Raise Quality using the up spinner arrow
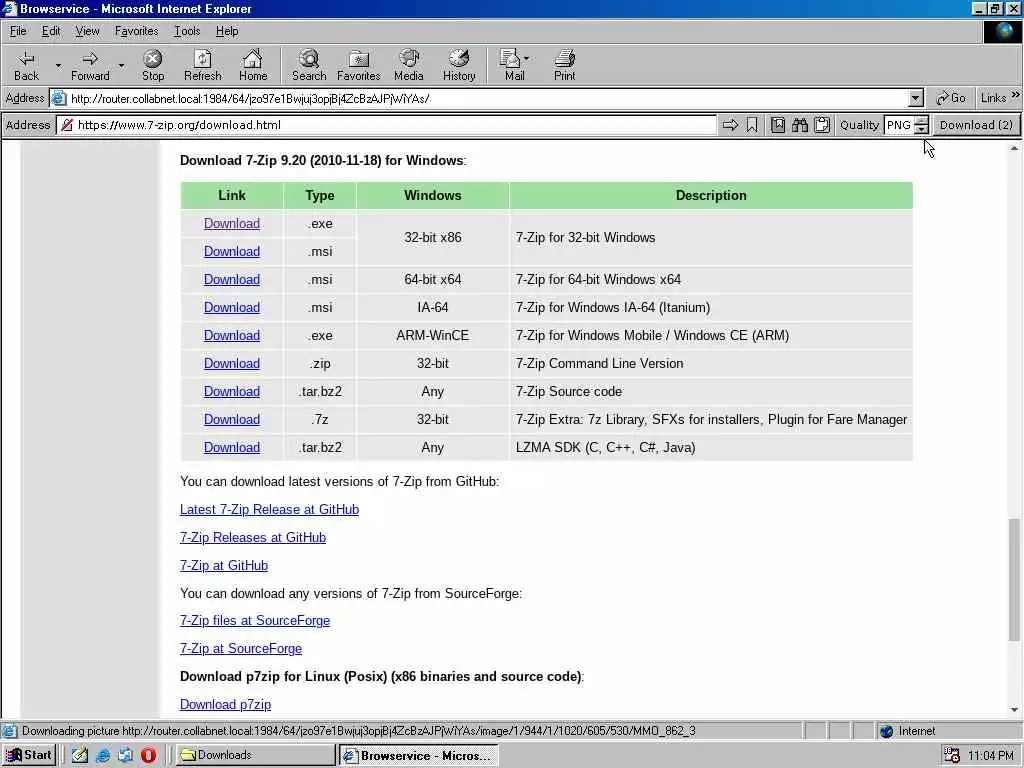The width and height of the screenshot is (1024, 768). (921, 121)
